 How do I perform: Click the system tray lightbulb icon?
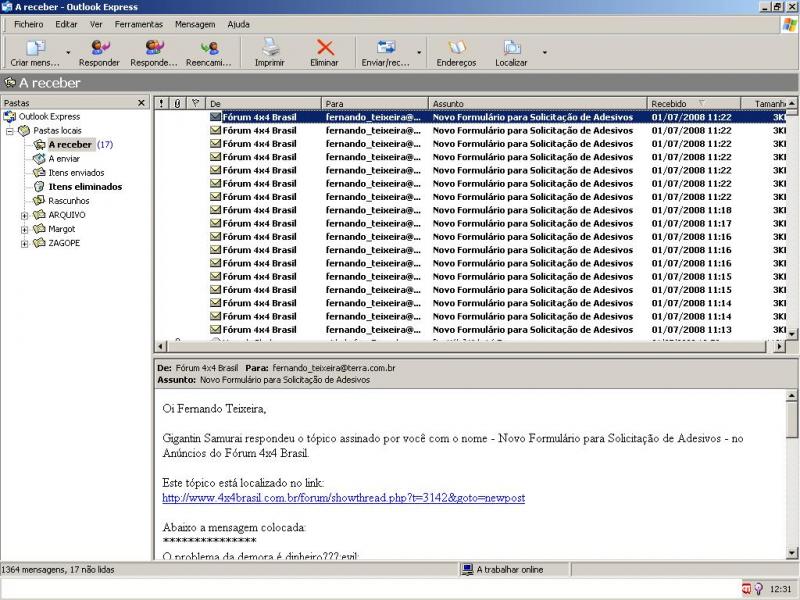(x=758, y=589)
